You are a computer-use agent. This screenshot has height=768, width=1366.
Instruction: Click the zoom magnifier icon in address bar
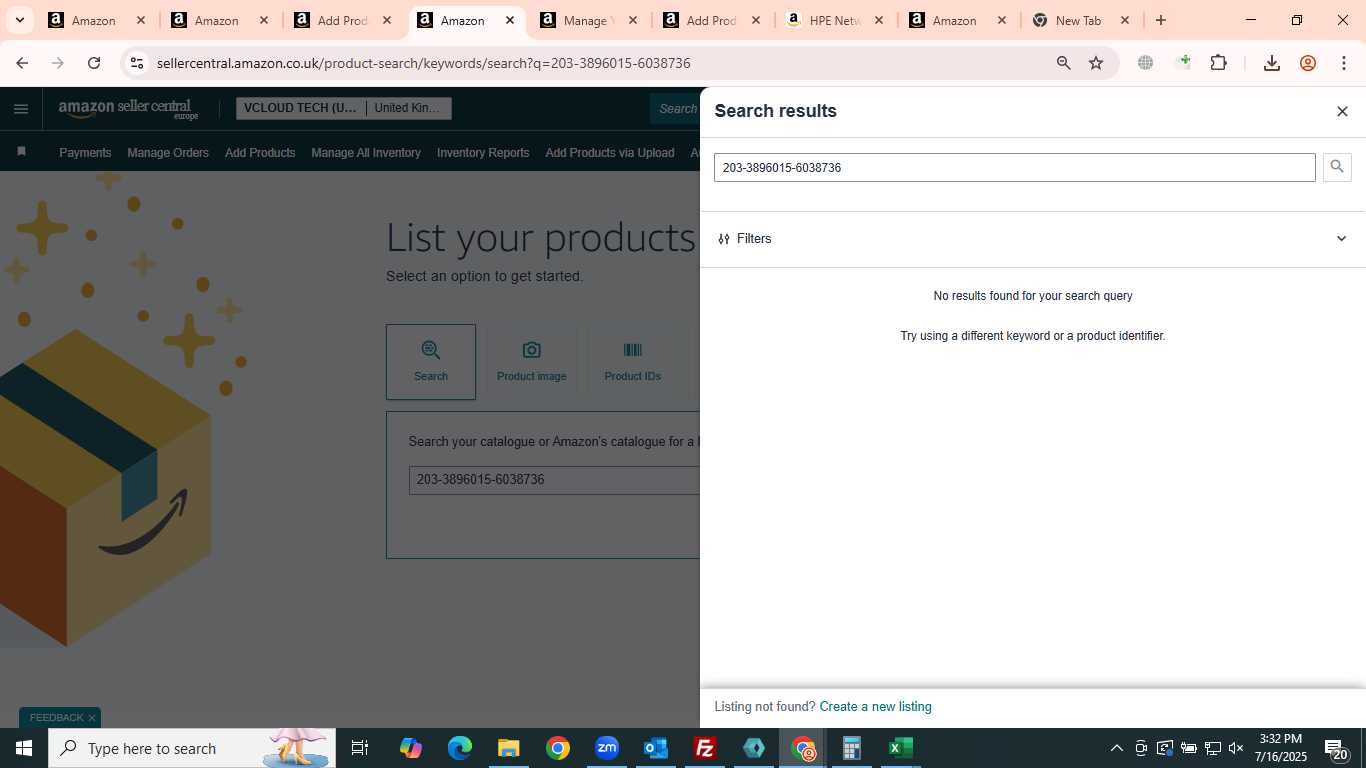point(1063,63)
